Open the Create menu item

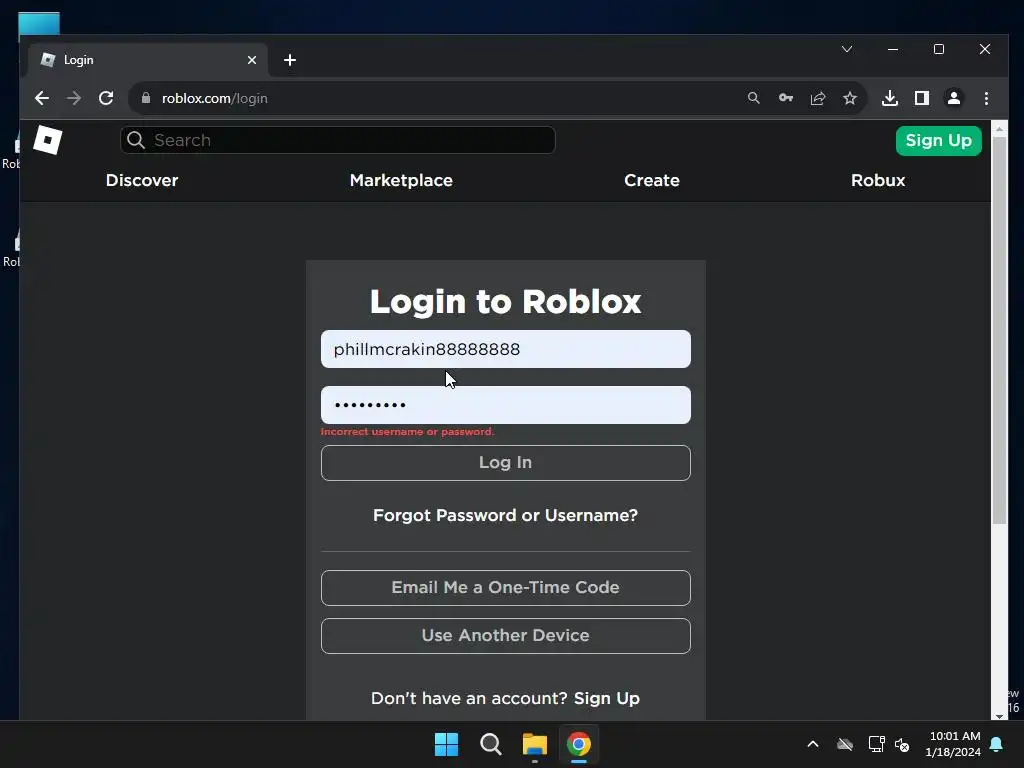(652, 180)
